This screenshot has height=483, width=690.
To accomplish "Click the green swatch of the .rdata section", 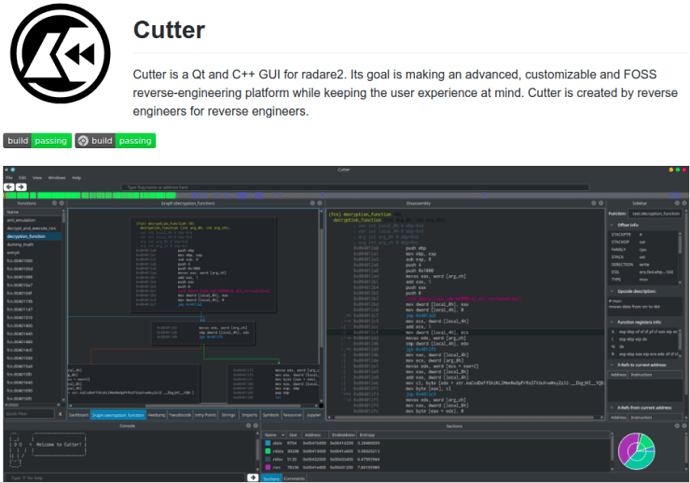I will (x=268, y=451).
